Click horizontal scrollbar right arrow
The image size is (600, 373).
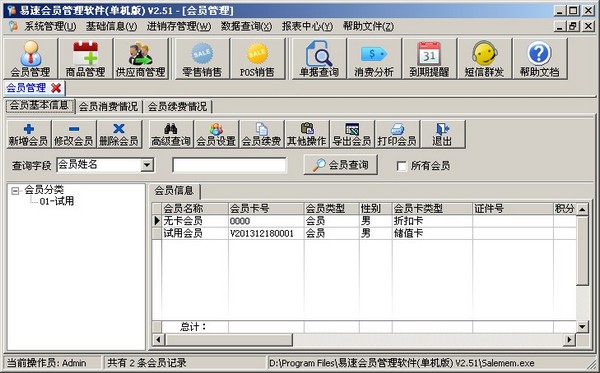[x=570, y=339]
